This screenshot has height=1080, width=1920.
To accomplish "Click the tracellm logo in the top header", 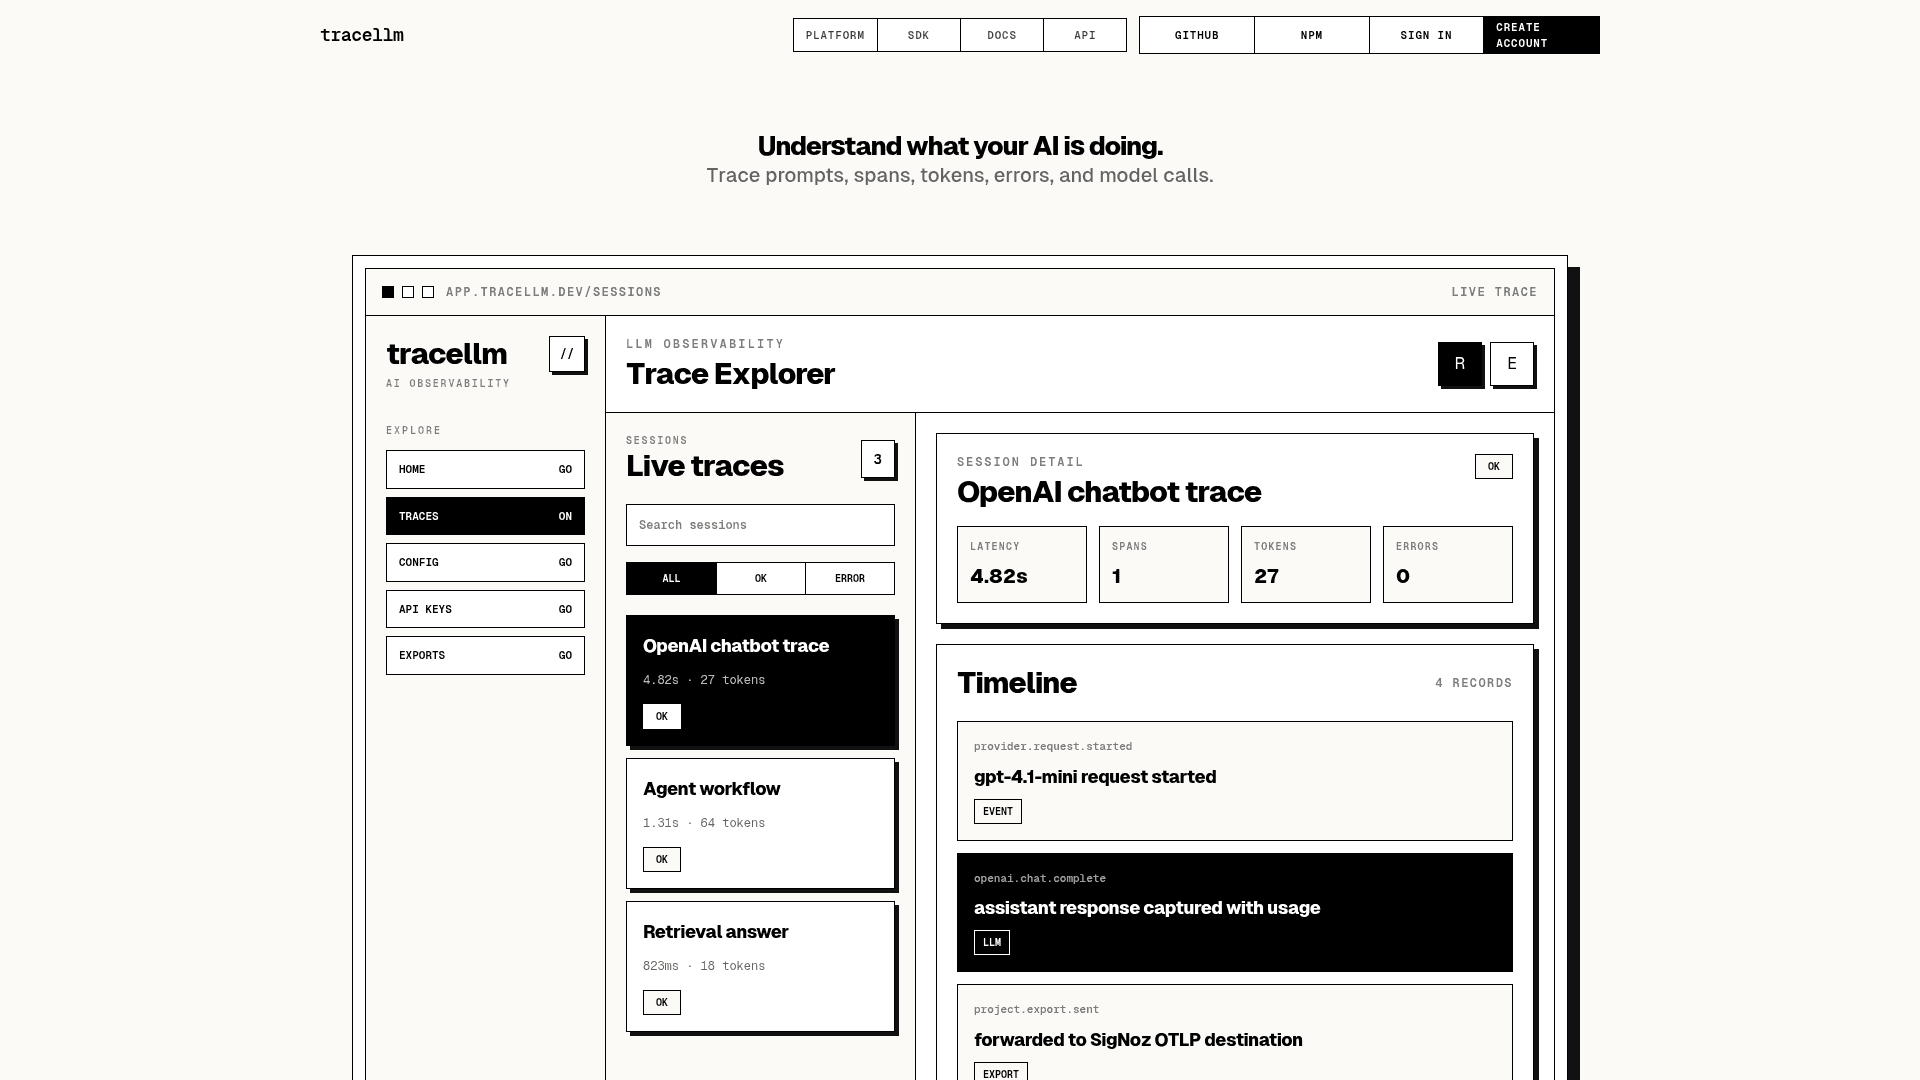I will pyautogui.click(x=362, y=35).
